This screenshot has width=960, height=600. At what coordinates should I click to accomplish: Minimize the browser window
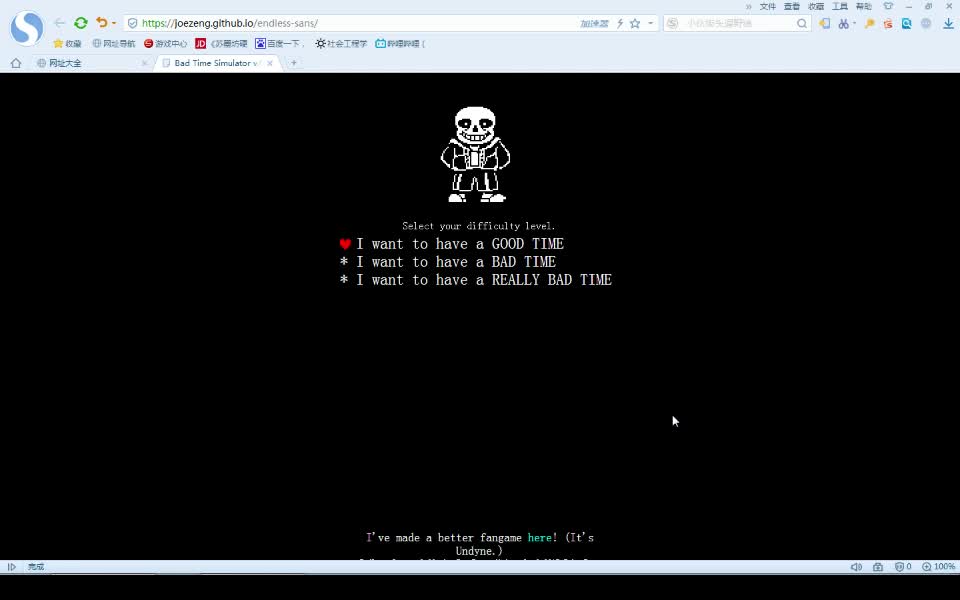(x=909, y=6)
